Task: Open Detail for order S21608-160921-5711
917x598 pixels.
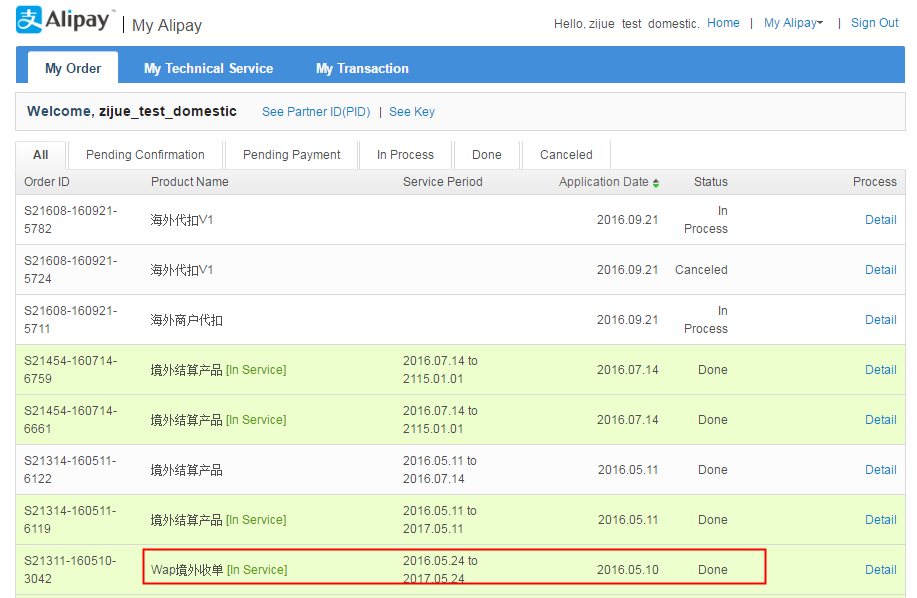Action: click(x=881, y=320)
